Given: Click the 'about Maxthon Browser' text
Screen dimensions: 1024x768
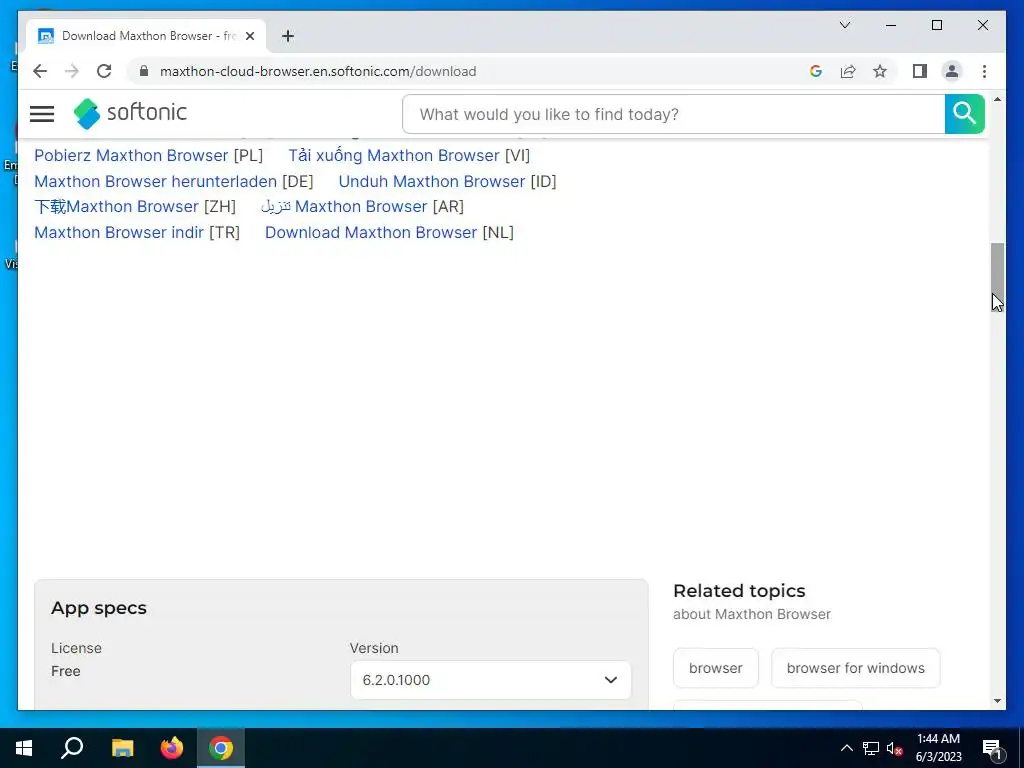Looking at the screenshot, I should point(752,615).
